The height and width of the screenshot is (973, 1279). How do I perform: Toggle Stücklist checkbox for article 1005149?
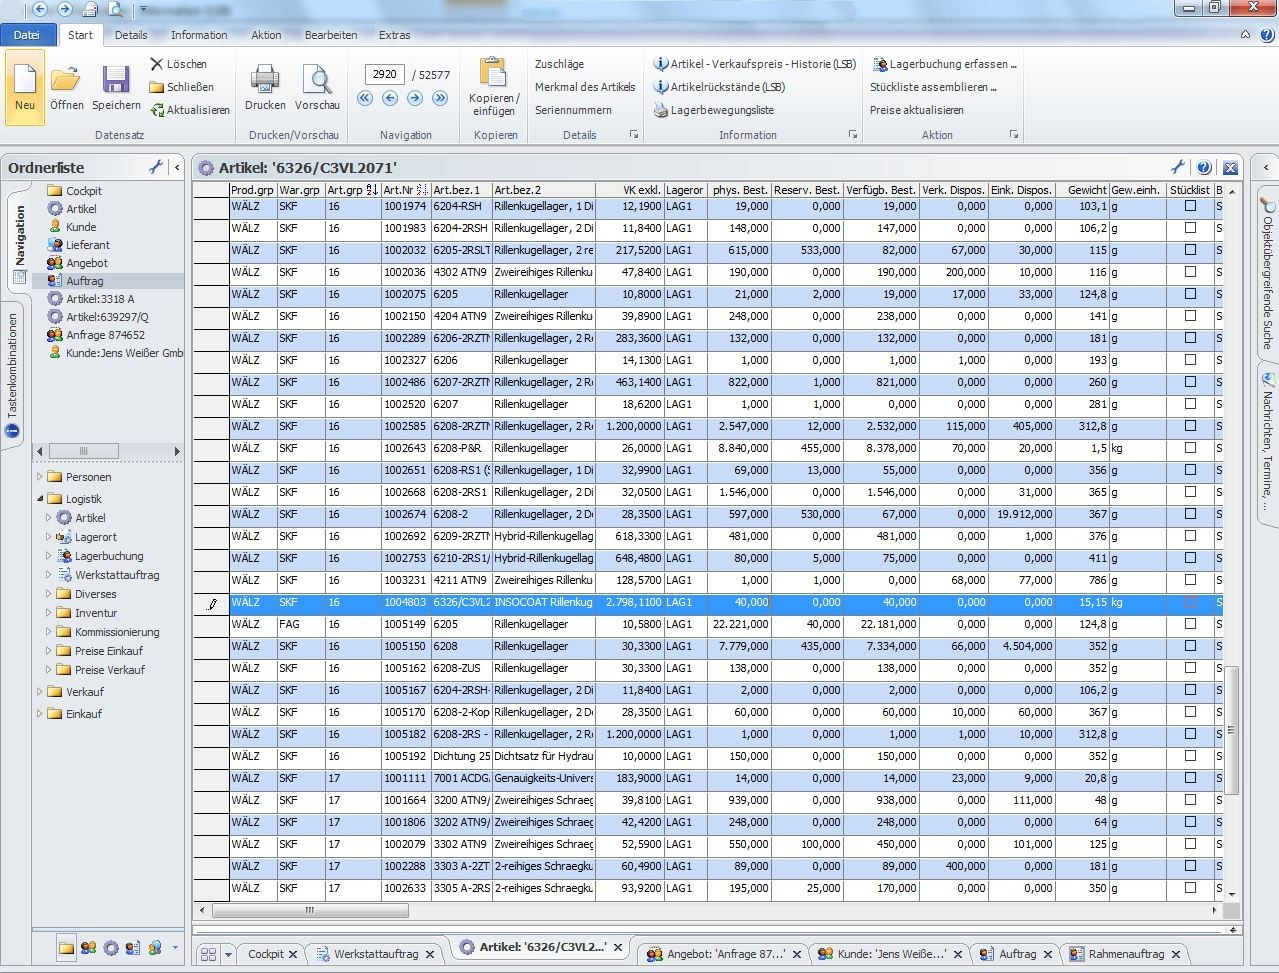pos(1190,624)
